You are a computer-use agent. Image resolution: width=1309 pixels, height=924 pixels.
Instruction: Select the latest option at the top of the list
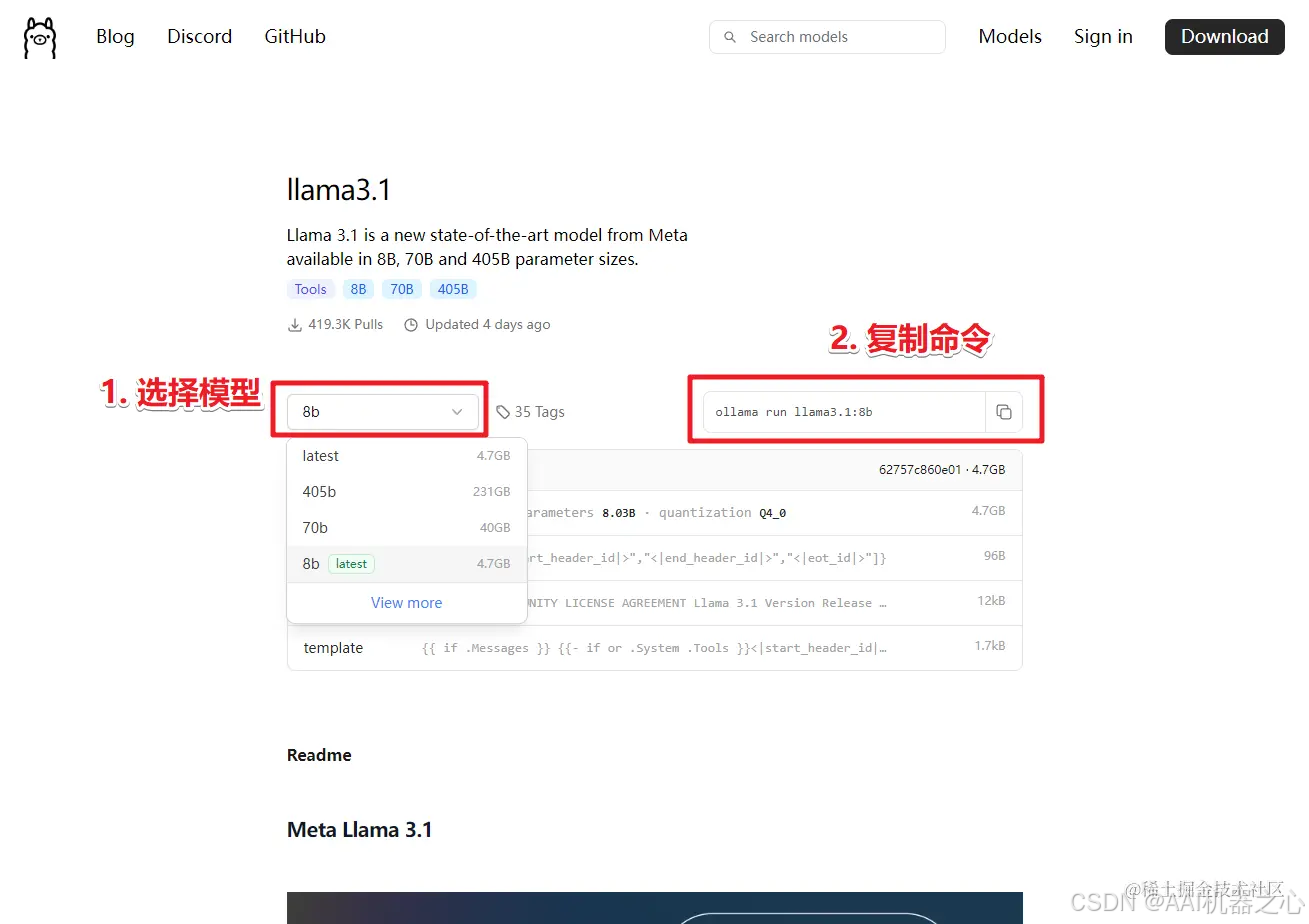coord(406,456)
